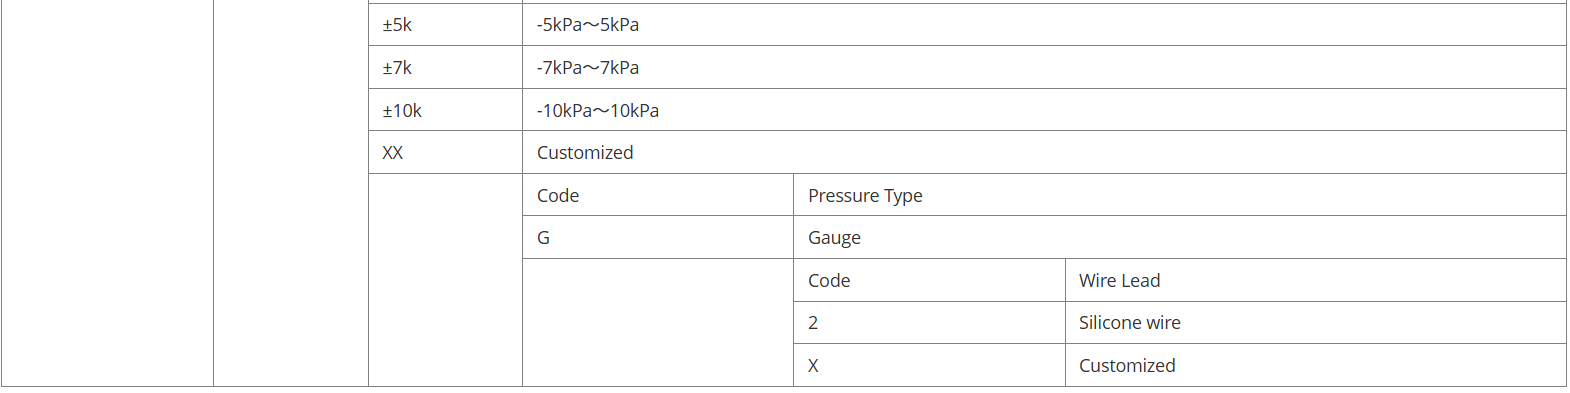Click the Code header beside Wire Lead
The width and height of the screenshot is (1570, 393).
point(929,280)
